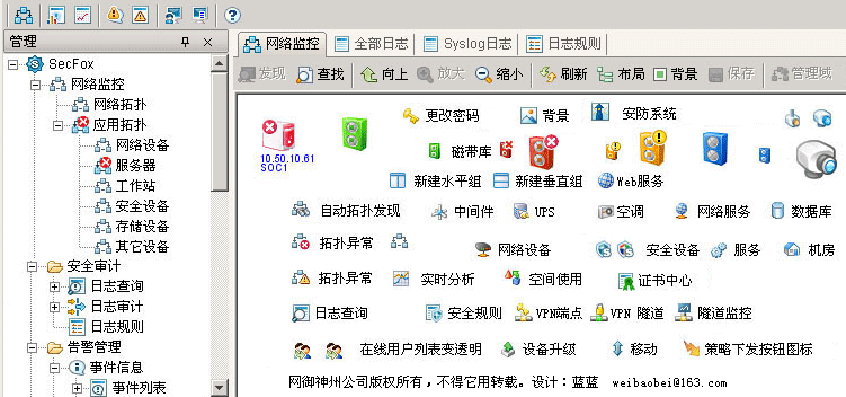Pin the 管理 panel with pushpin
This screenshot has height=397, width=846.
coord(185,42)
